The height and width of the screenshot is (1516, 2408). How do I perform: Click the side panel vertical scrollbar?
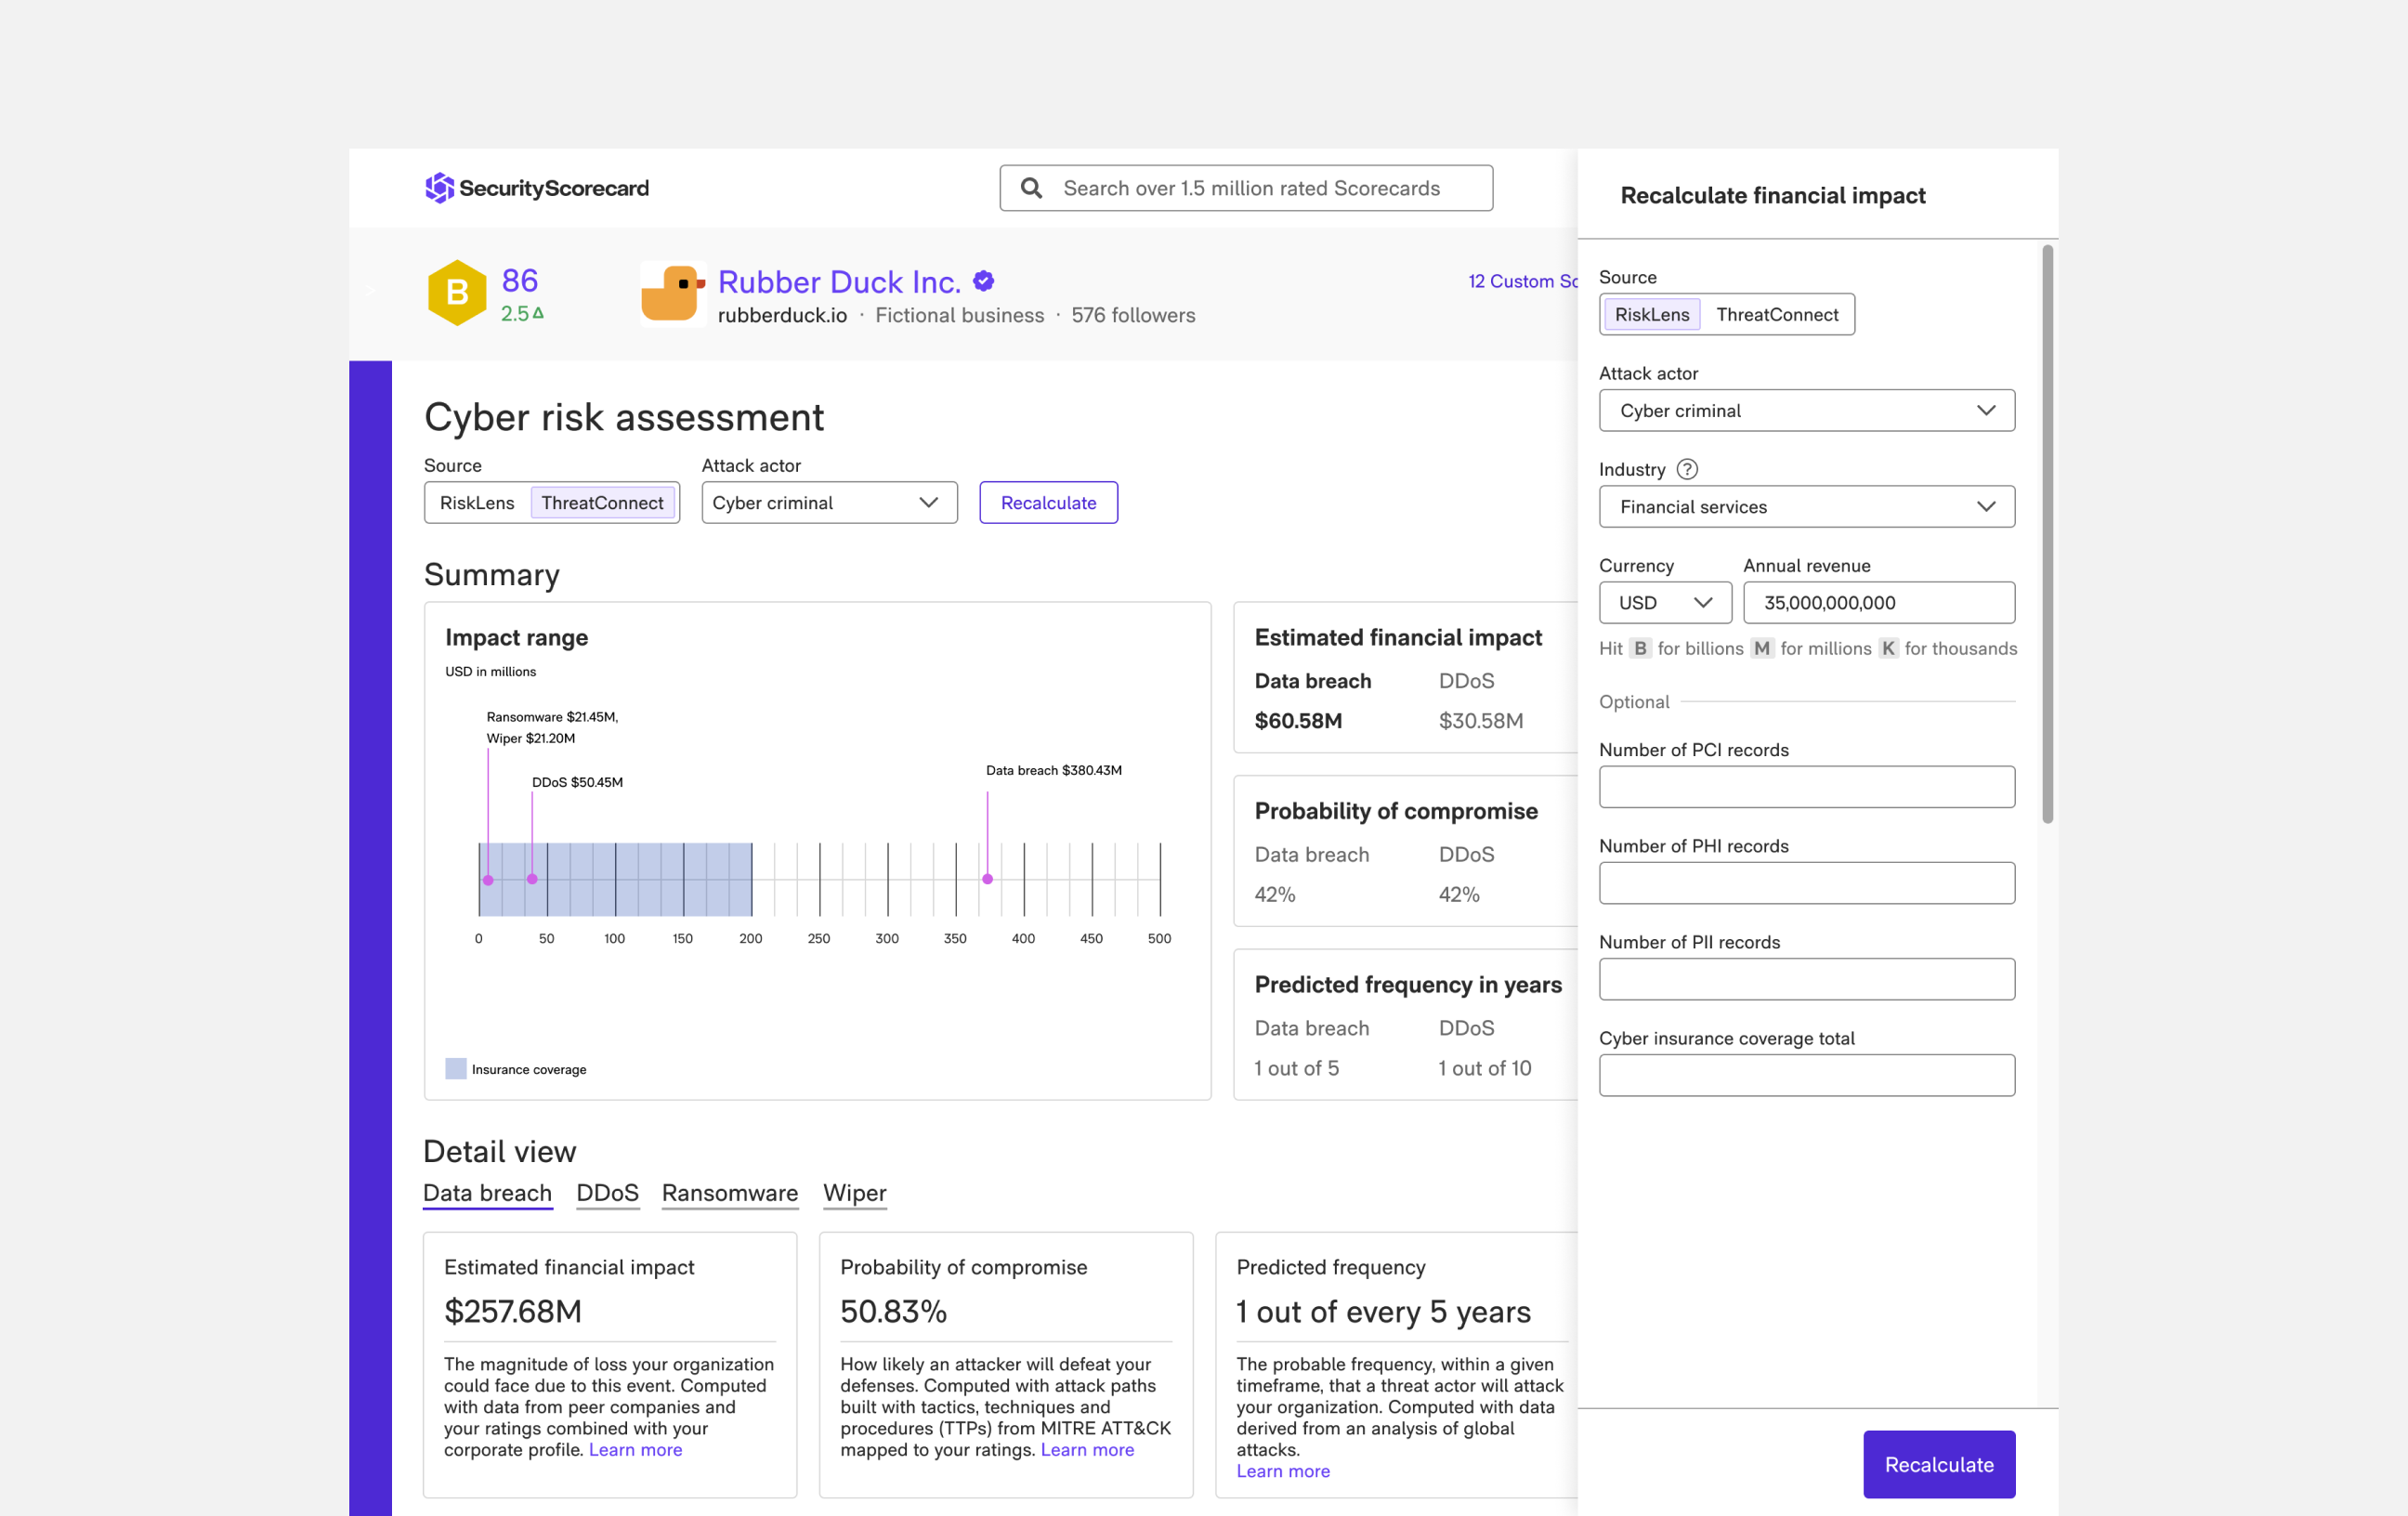click(2047, 535)
